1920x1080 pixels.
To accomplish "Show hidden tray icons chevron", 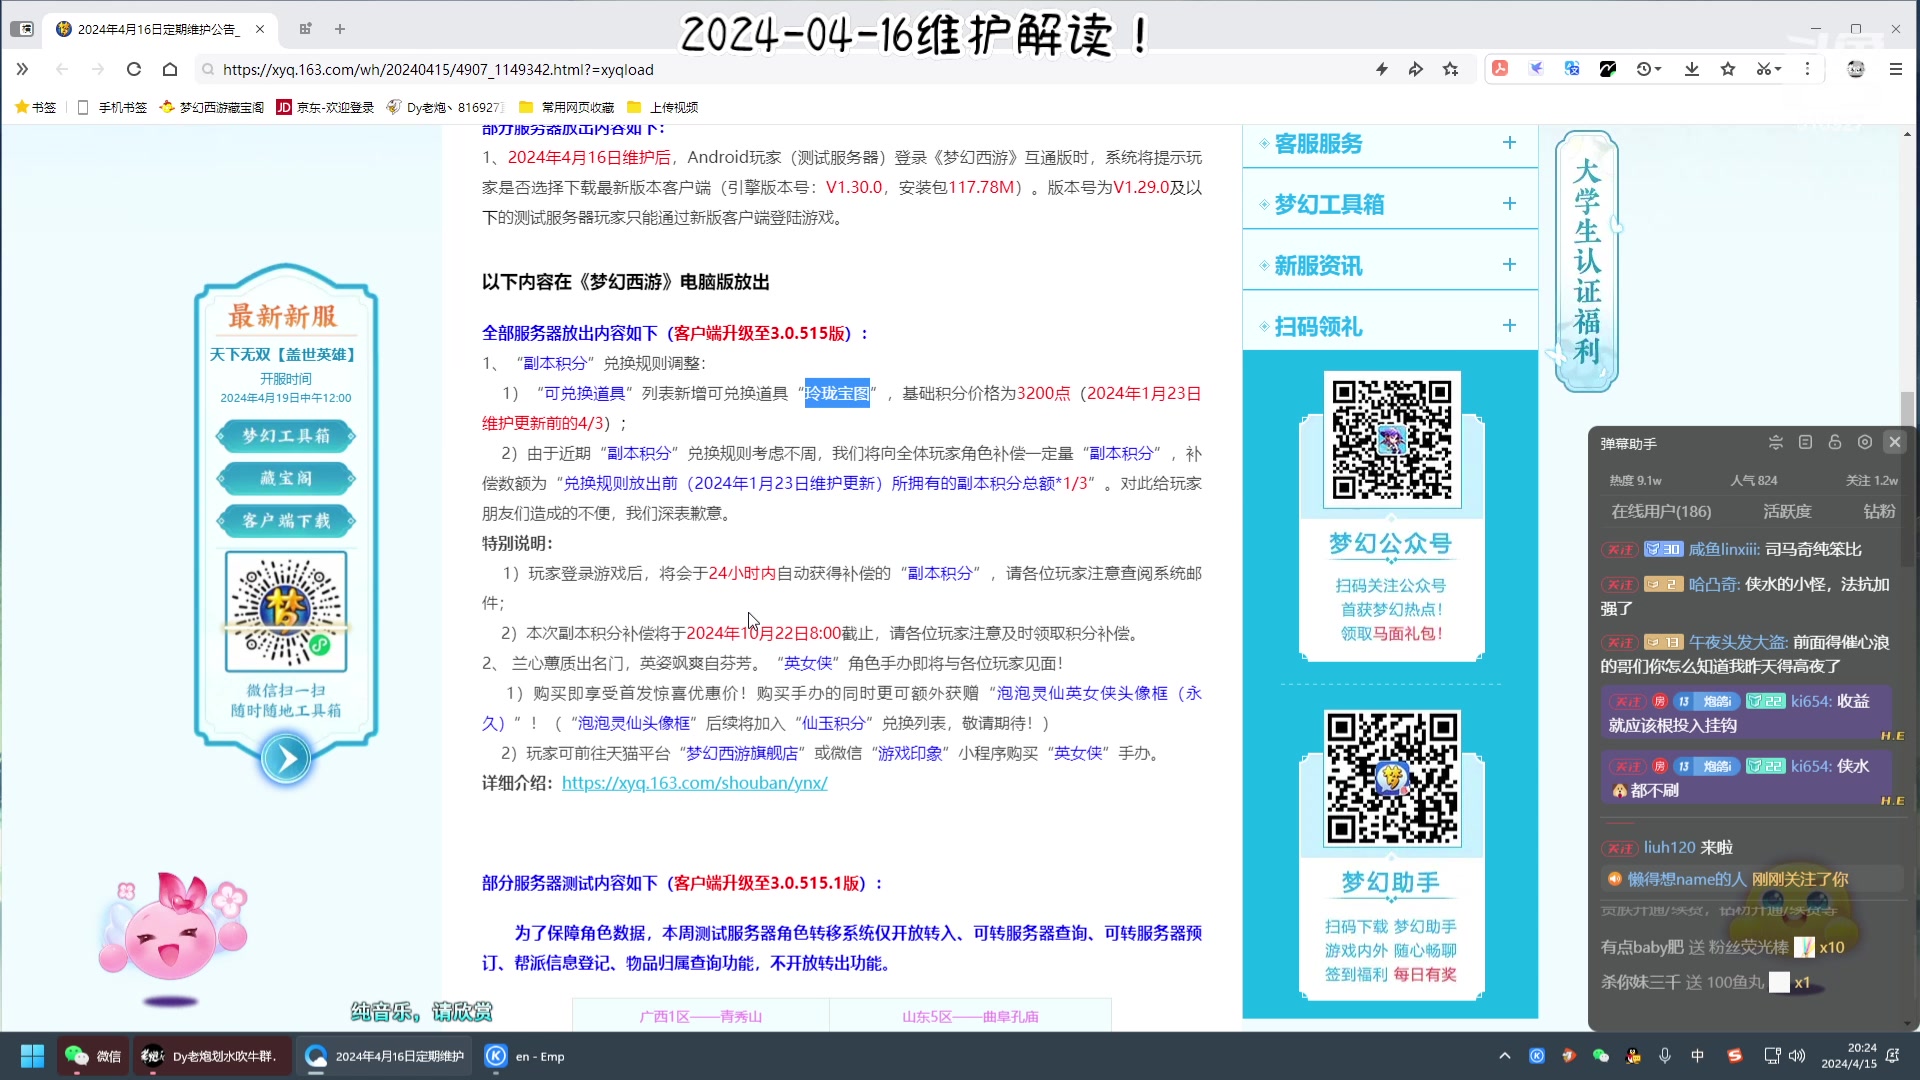I will [1504, 1056].
